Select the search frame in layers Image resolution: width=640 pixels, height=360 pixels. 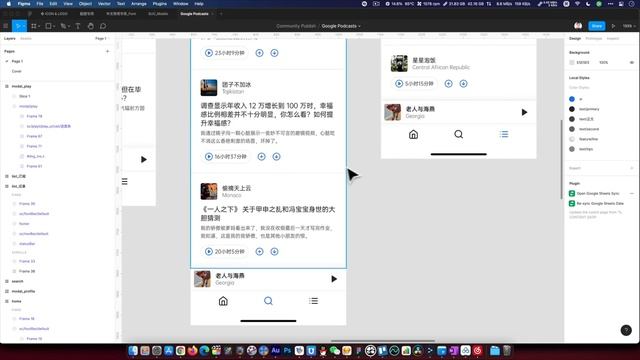tap(17, 281)
